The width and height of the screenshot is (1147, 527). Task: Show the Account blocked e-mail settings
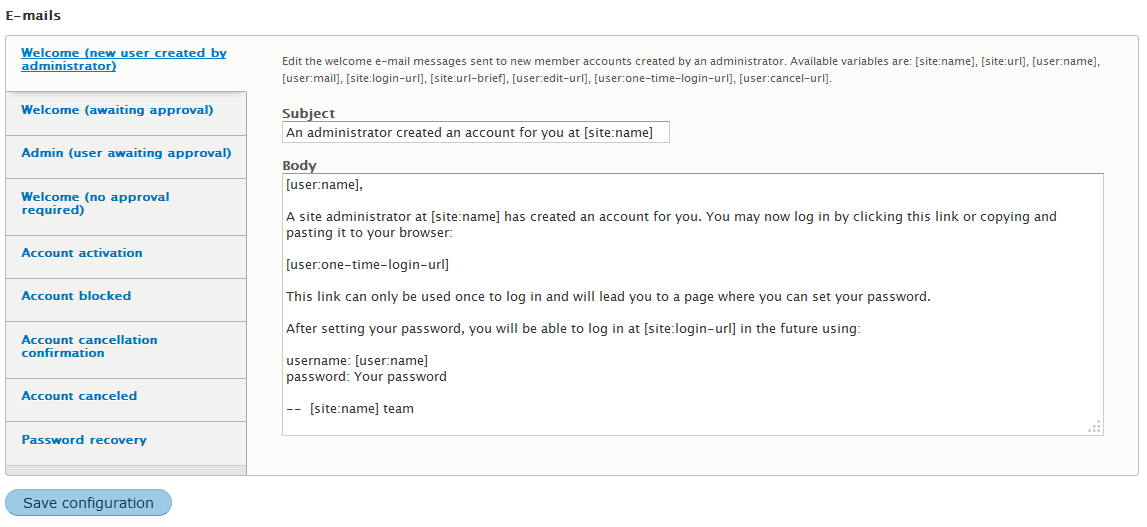[76, 296]
